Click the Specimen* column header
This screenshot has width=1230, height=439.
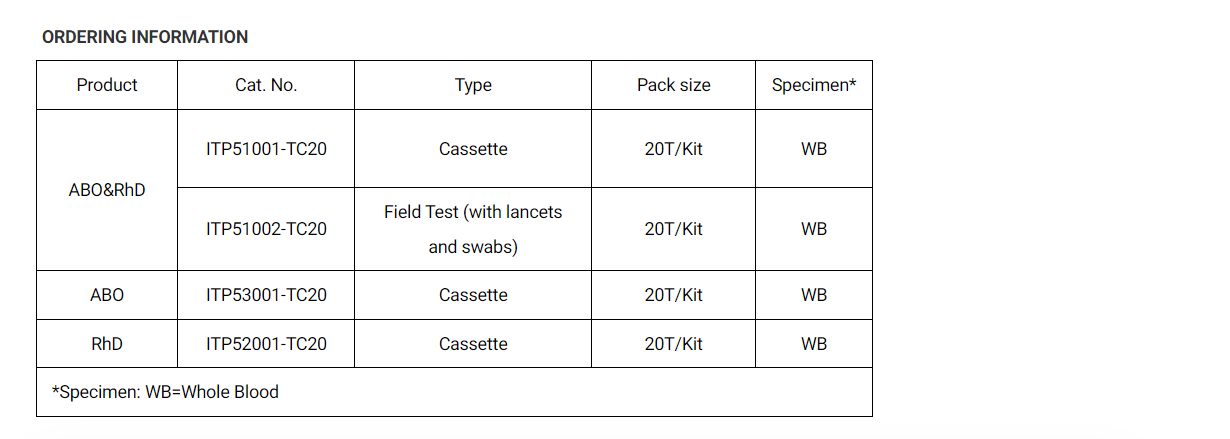pos(814,85)
